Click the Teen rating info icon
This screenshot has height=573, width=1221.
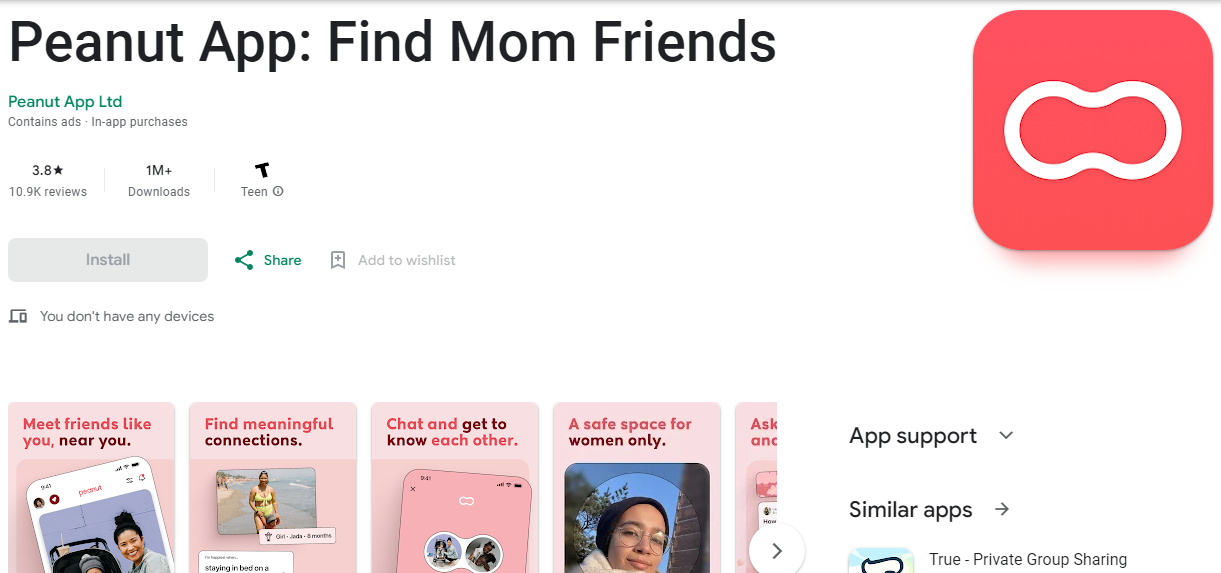pos(278,191)
